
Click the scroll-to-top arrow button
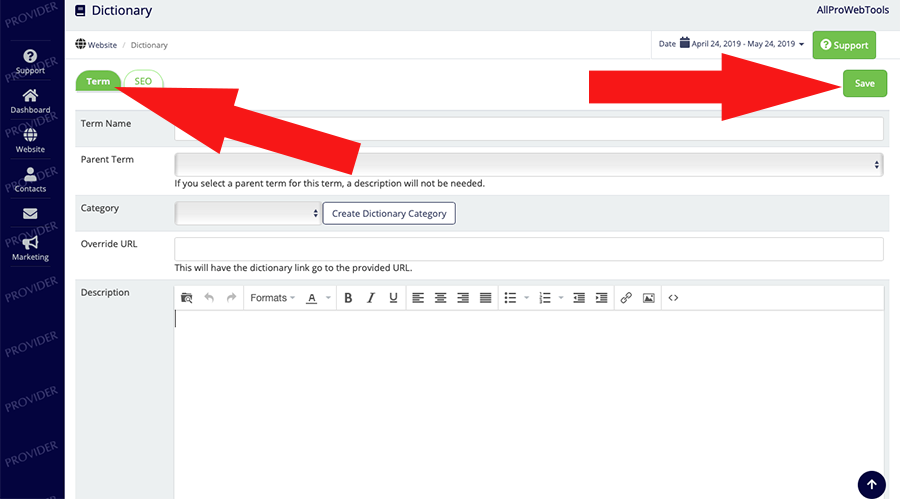(x=871, y=484)
